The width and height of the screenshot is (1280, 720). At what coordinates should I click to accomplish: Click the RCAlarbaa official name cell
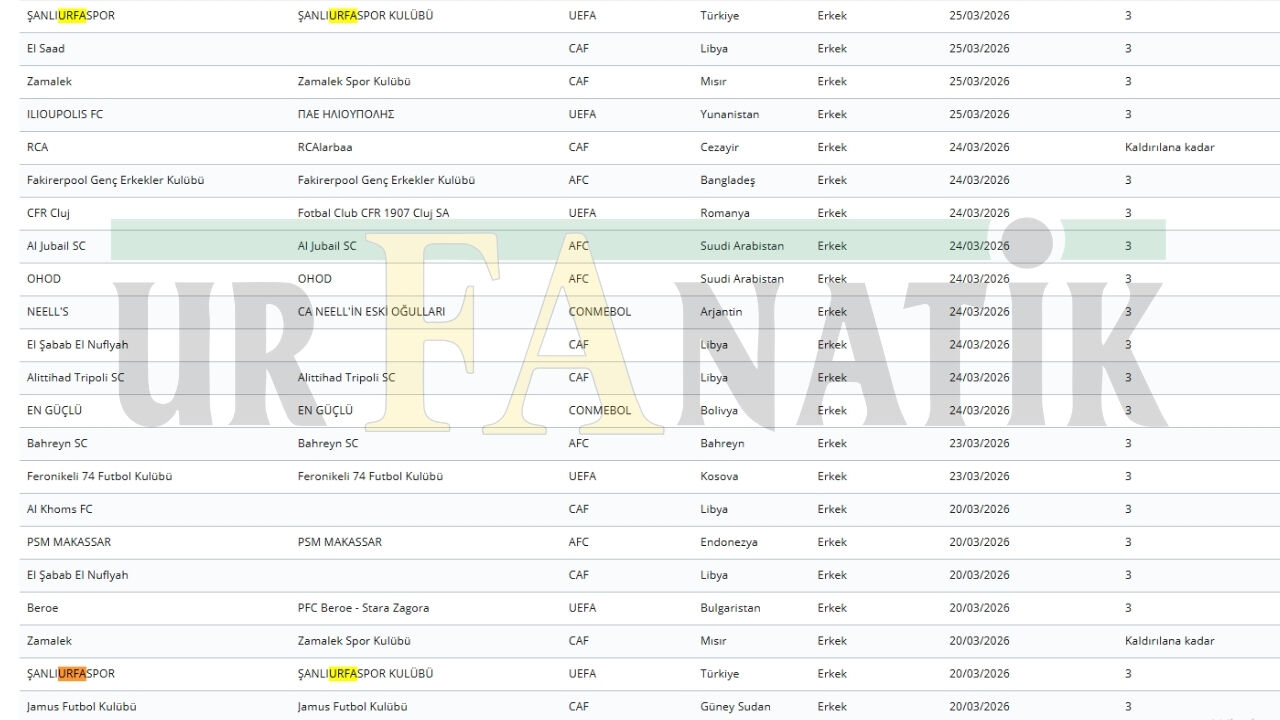tap(325, 147)
